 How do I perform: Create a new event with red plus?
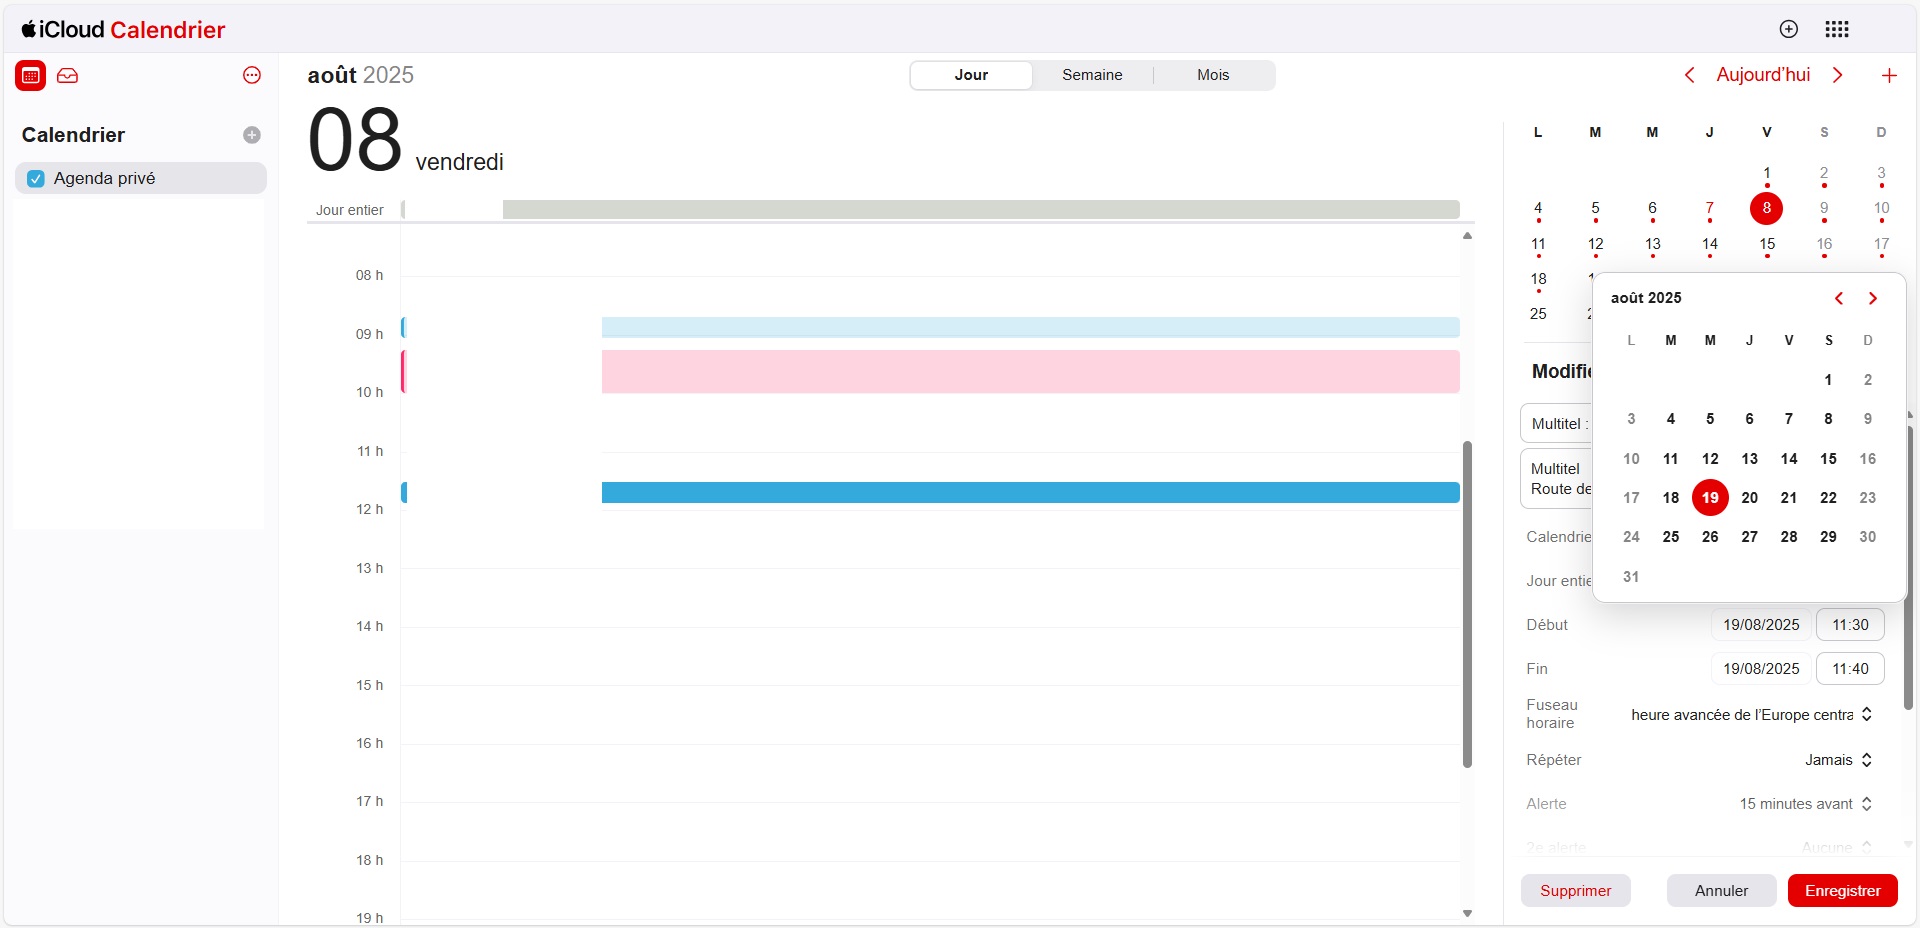tap(1889, 75)
